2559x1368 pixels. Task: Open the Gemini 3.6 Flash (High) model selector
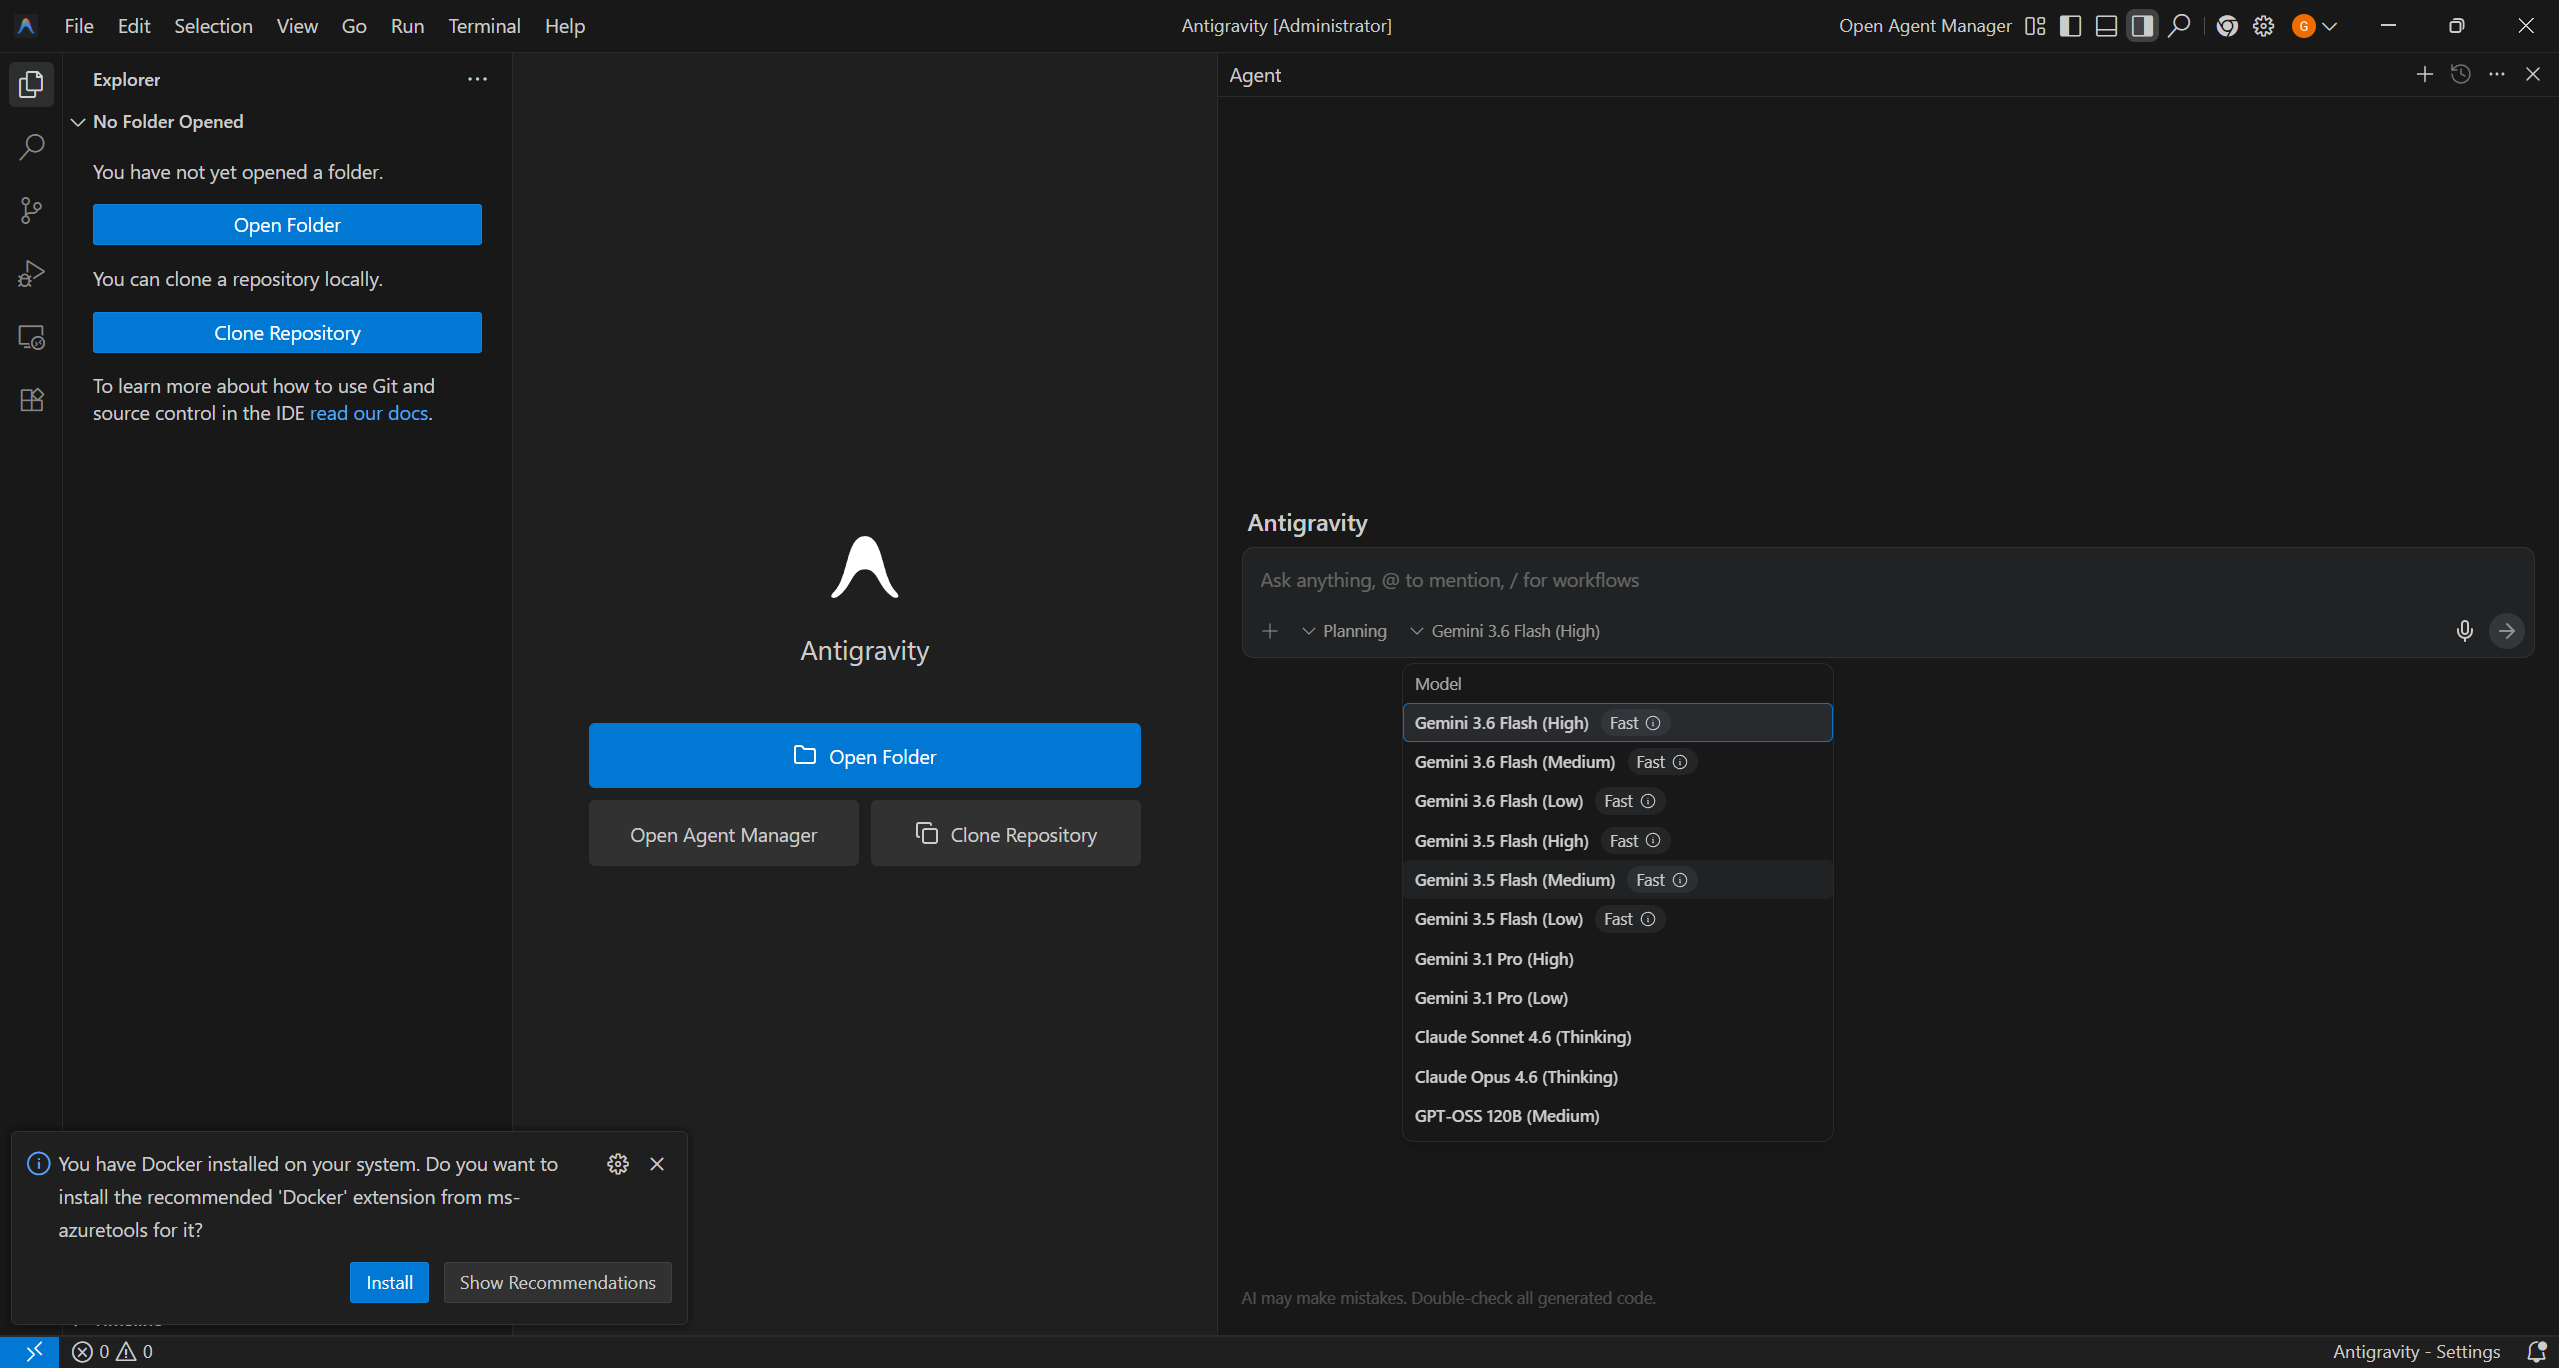click(x=1505, y=631)
